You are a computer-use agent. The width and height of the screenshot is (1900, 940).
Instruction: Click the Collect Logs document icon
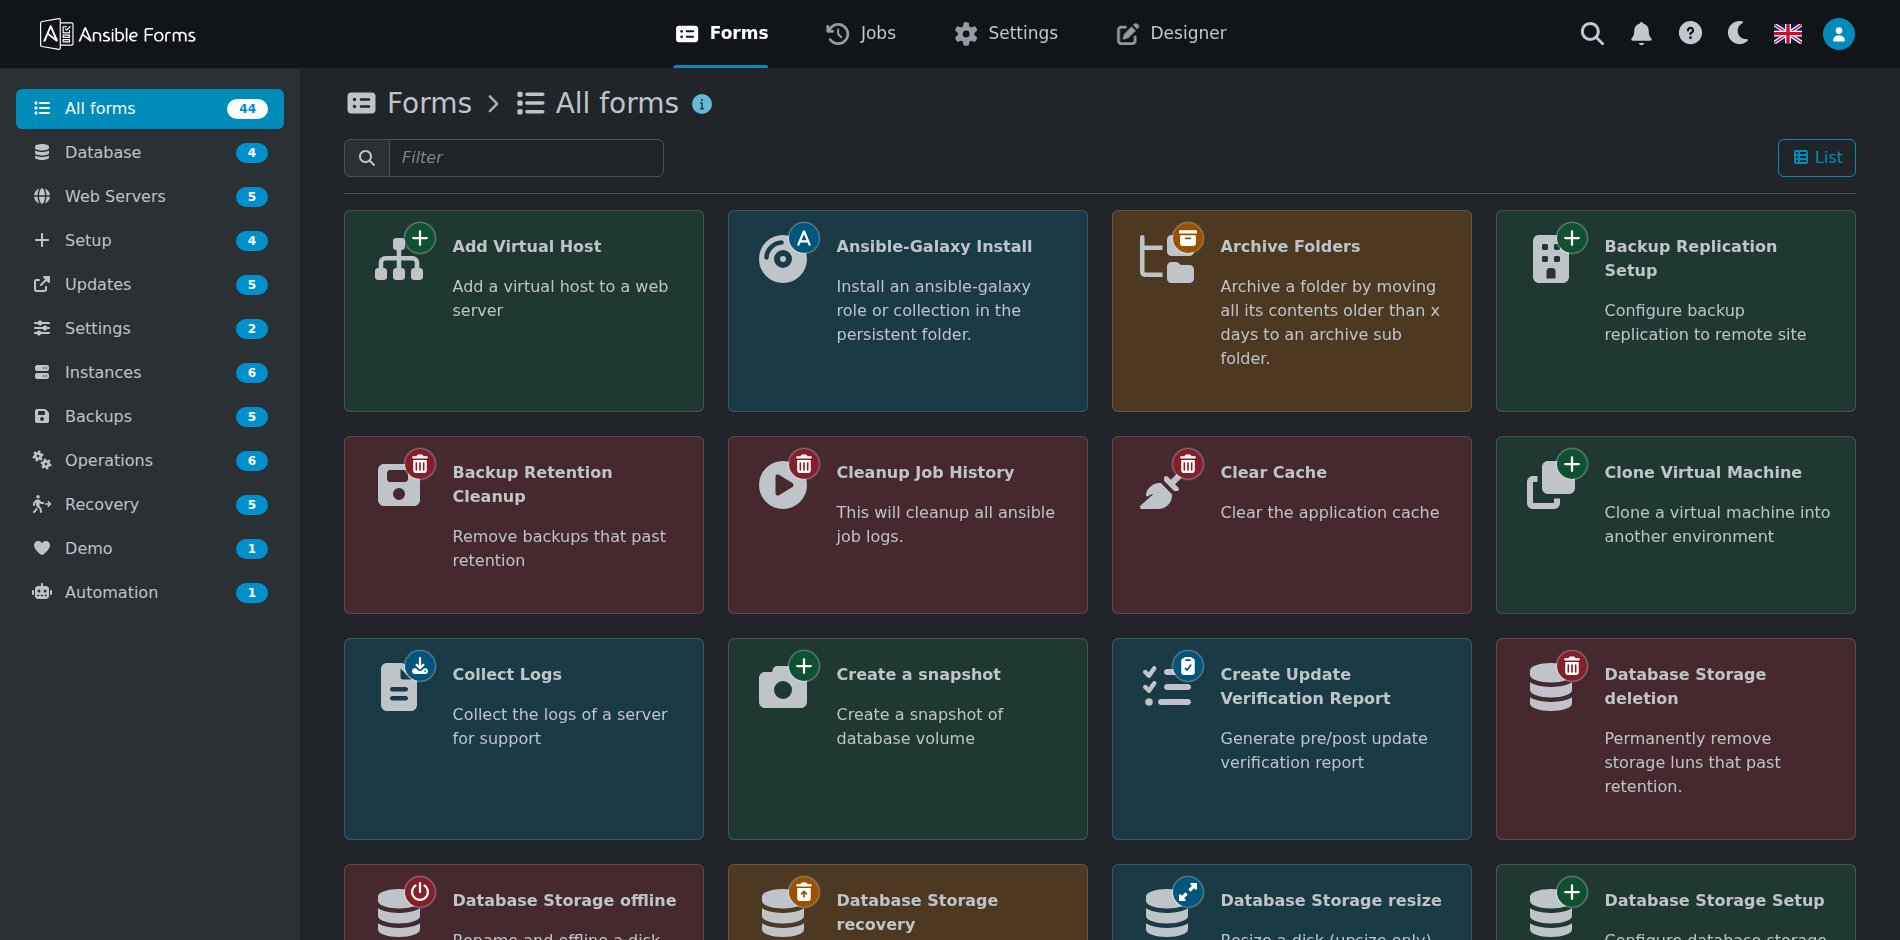(399, 688)
